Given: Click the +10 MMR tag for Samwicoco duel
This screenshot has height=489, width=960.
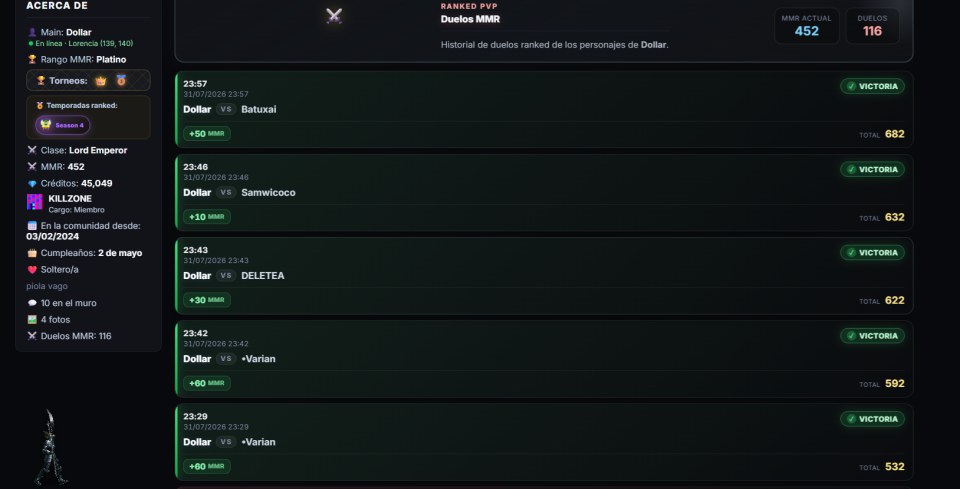Looking at the screenshot, I should click(x=207, y=217).
